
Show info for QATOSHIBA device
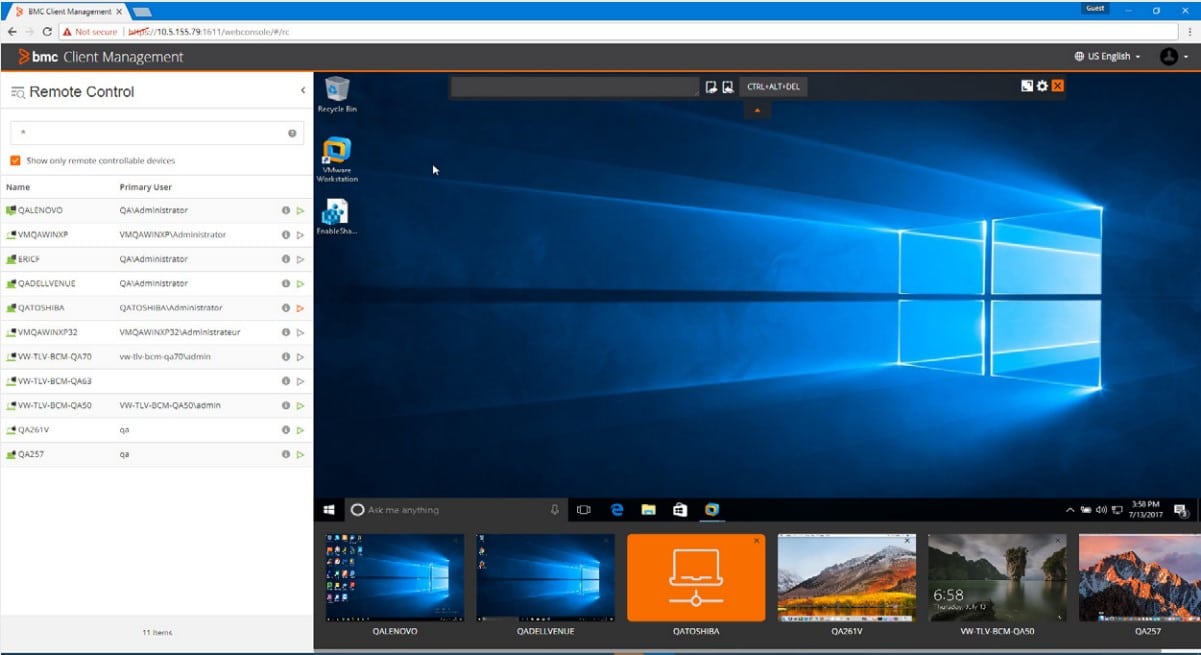286,308
